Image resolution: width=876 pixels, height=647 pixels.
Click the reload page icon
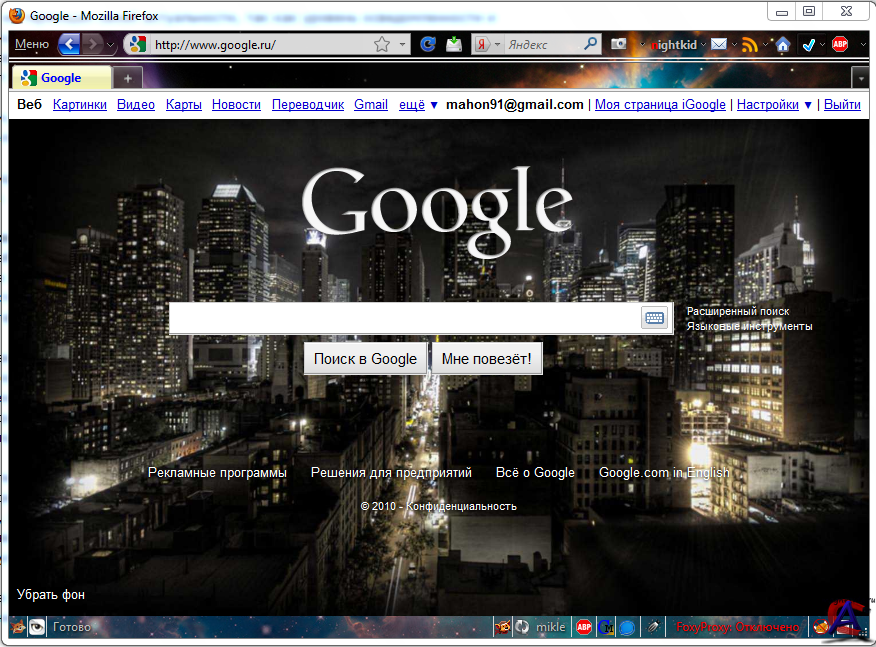pos(427,44)
